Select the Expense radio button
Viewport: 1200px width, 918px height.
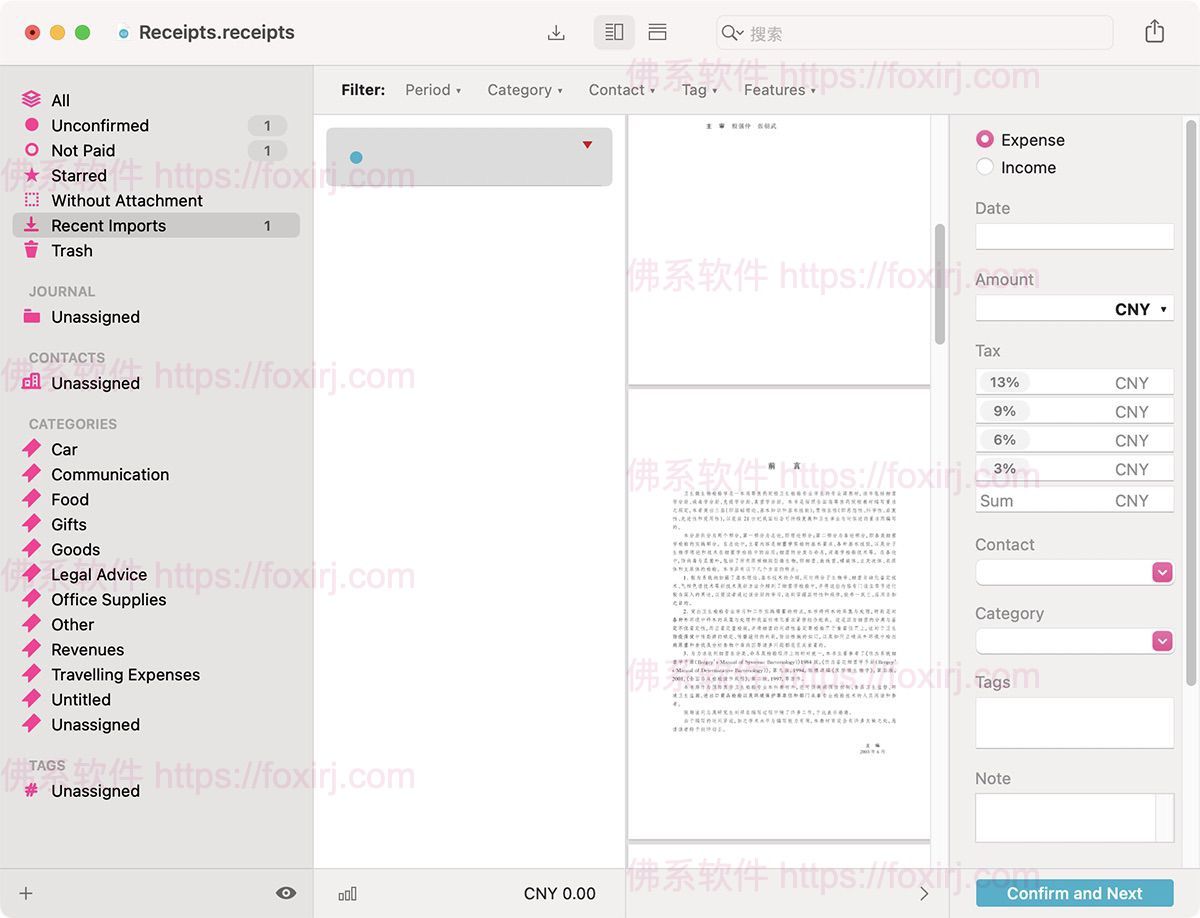point(985,140)
